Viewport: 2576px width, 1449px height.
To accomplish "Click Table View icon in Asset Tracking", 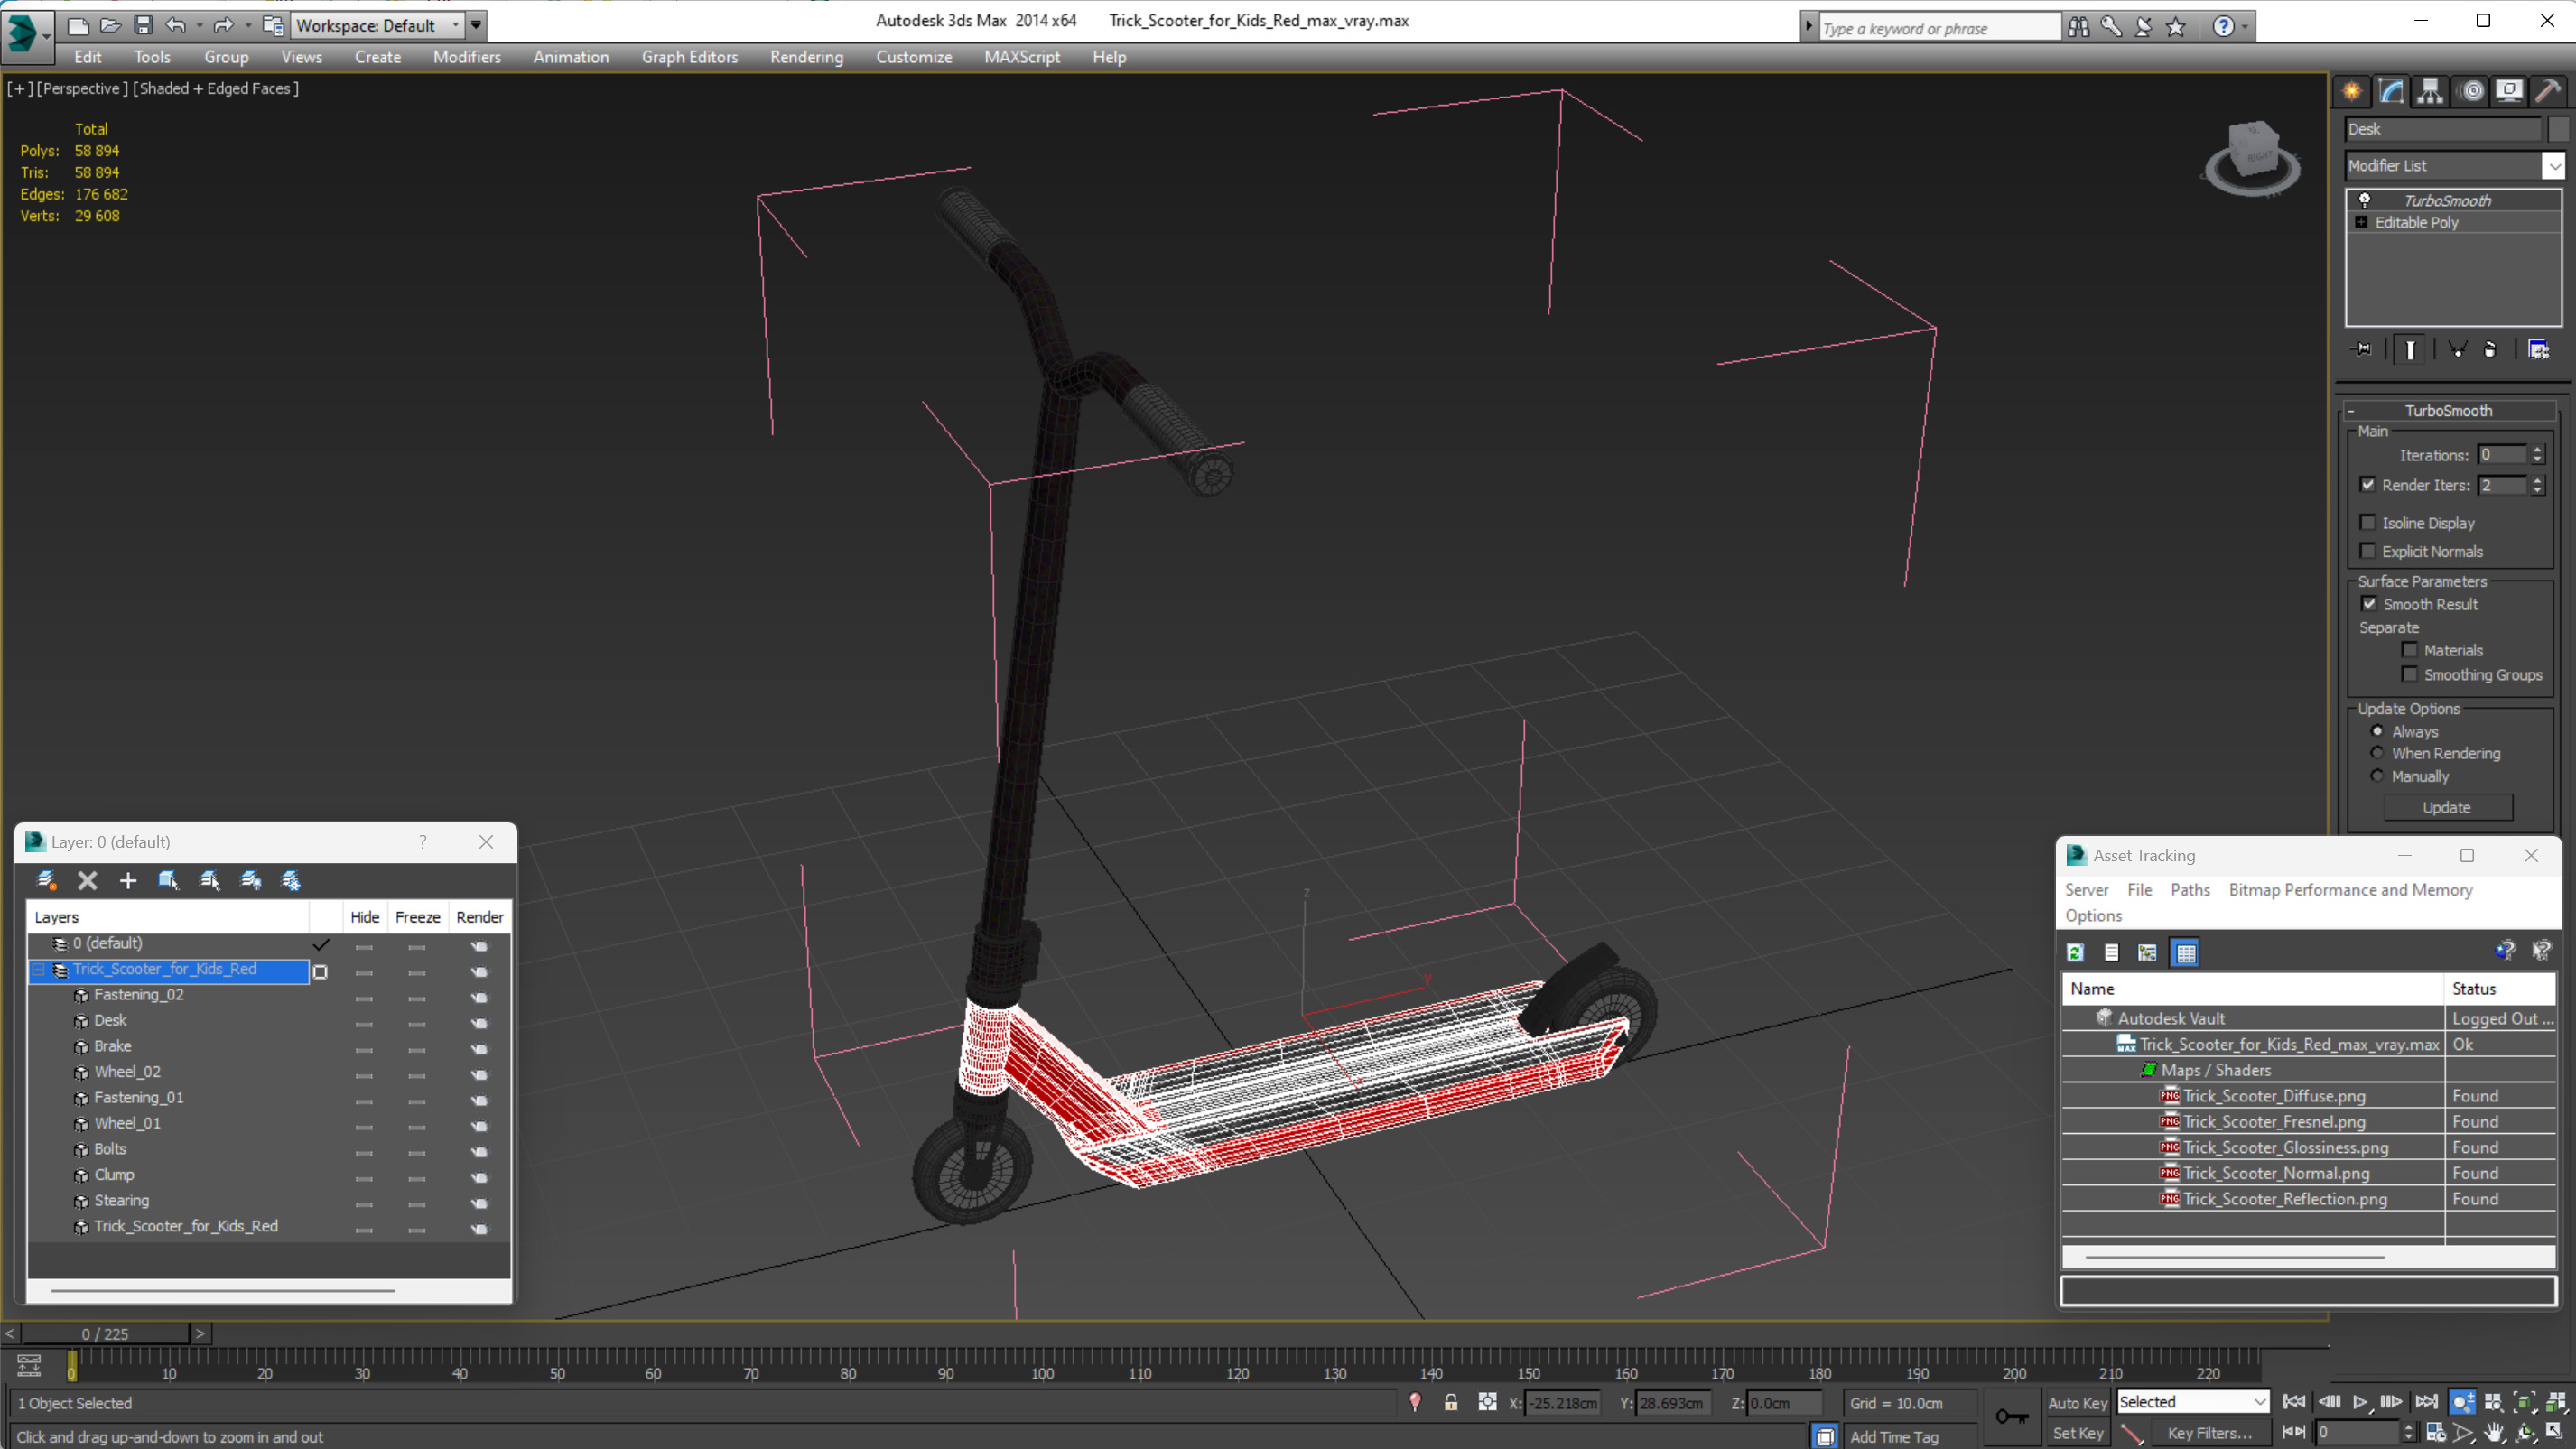I will [x=2186, y=952].
